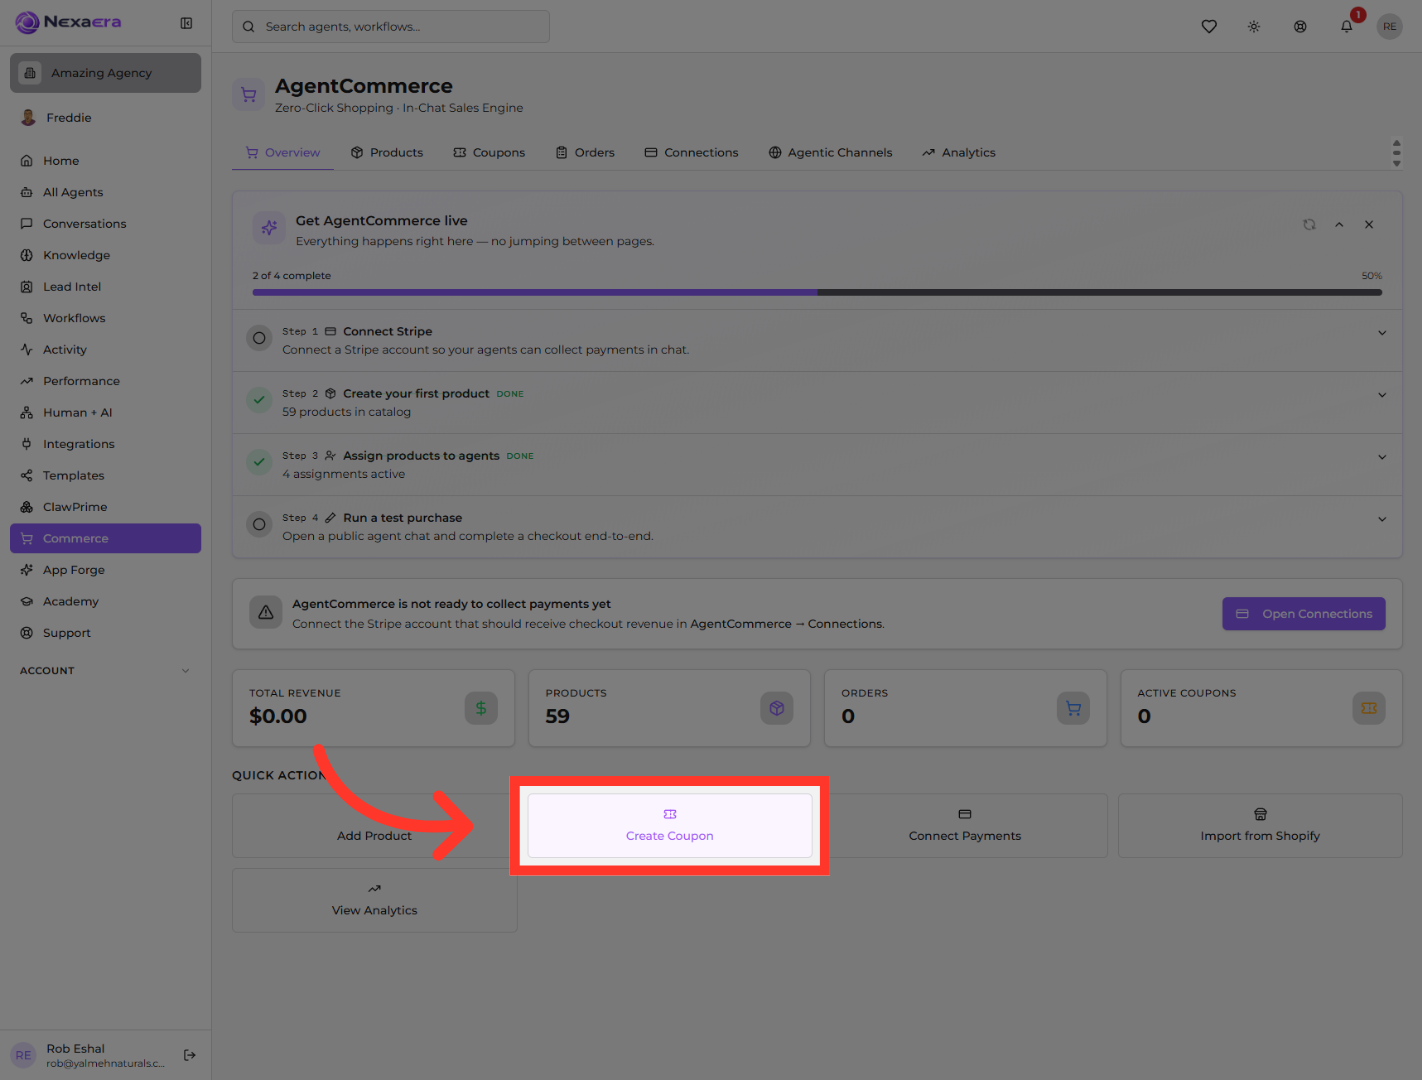Open Support in sidebar
The image size is (1422, 1080).
[x=105, y=633]
